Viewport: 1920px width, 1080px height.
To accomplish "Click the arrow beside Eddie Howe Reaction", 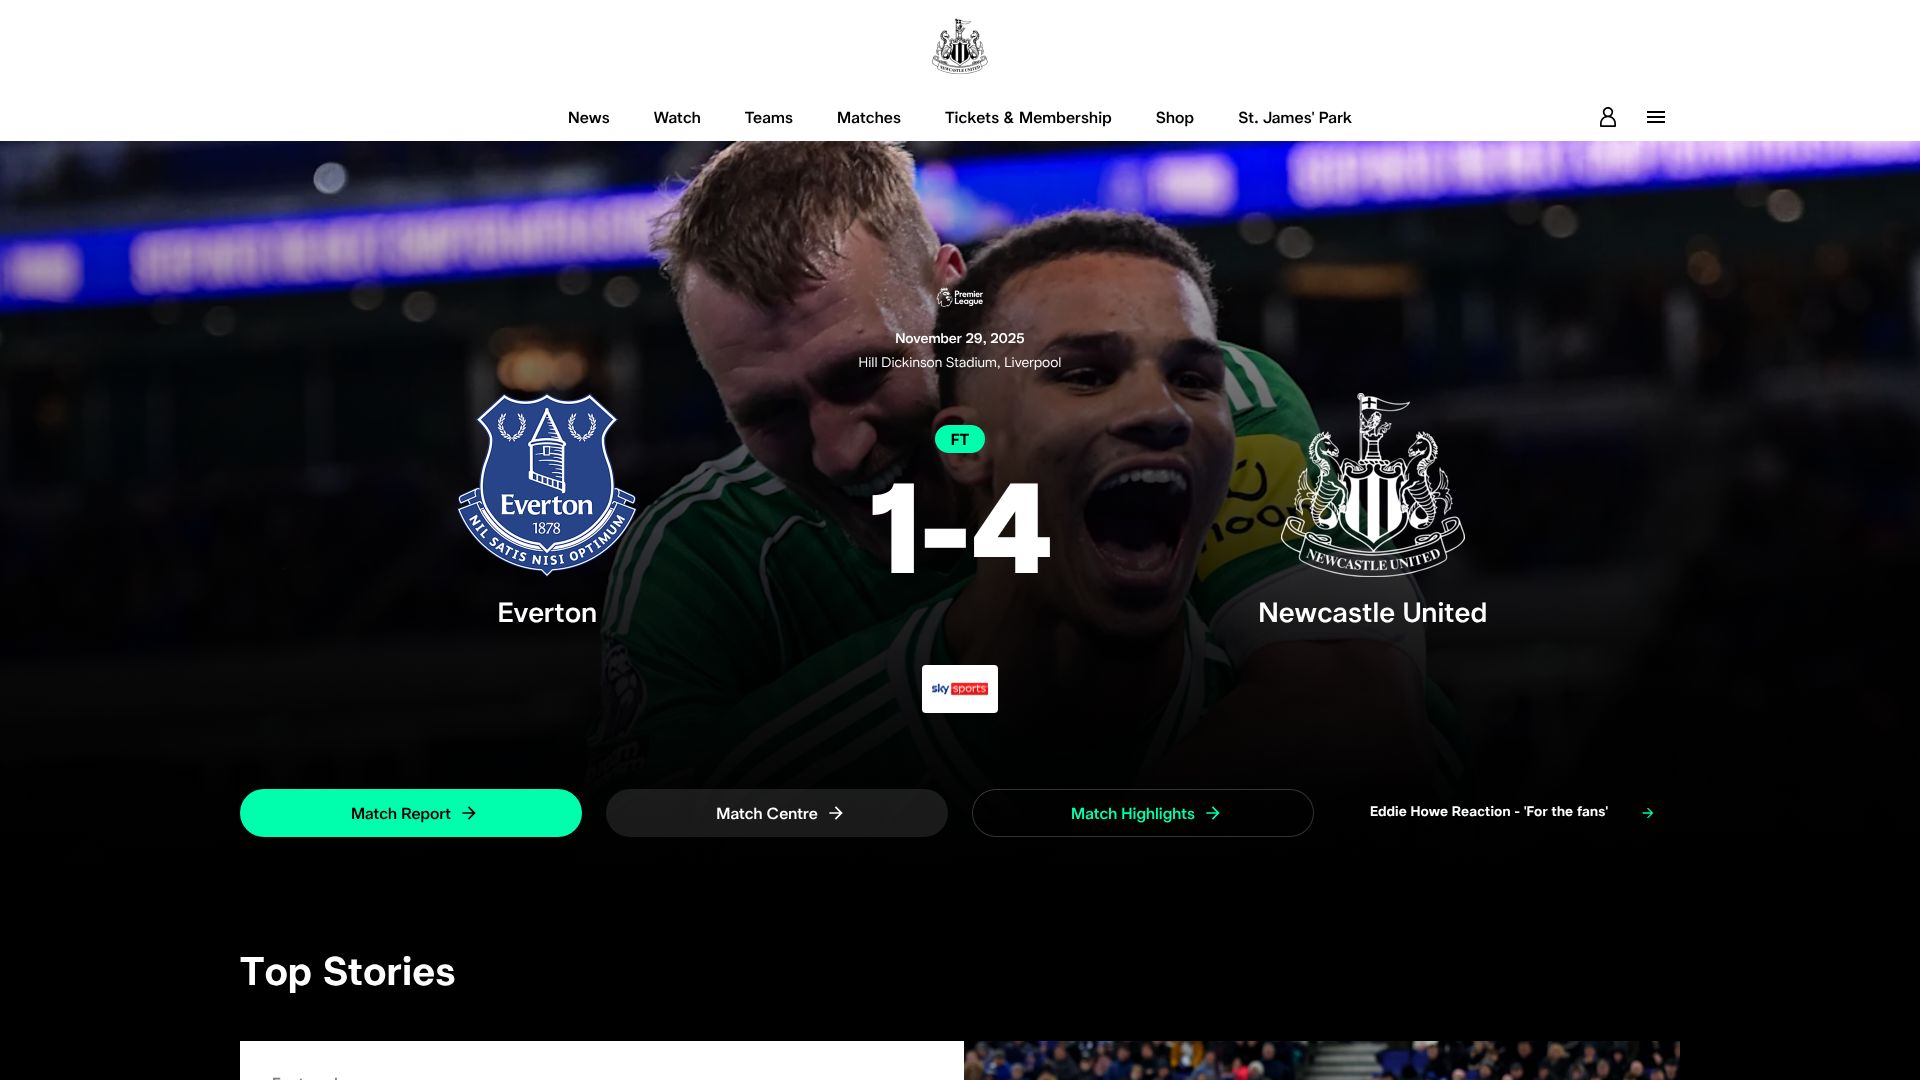I will point(1648,813).
